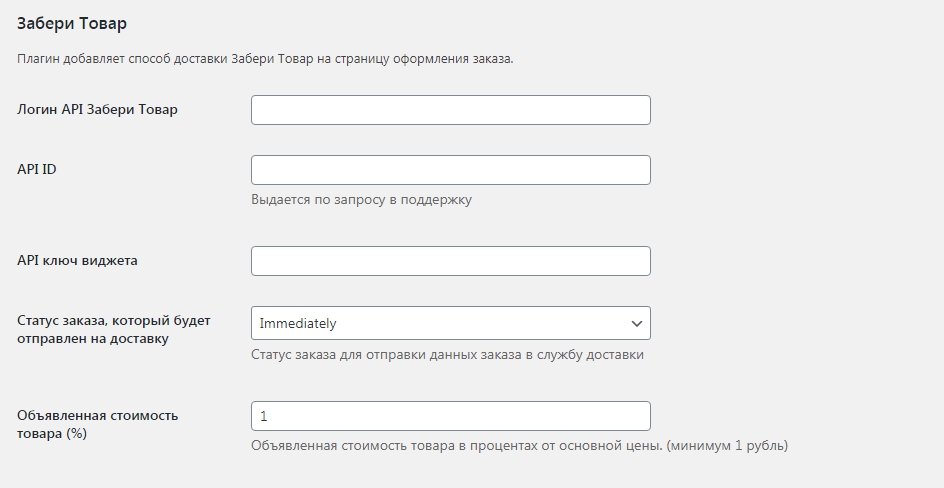Viewport: 944px width, 488px height.
Task: Click the dropdown chevron arrow next to Immediately
Action: [636, 324]
